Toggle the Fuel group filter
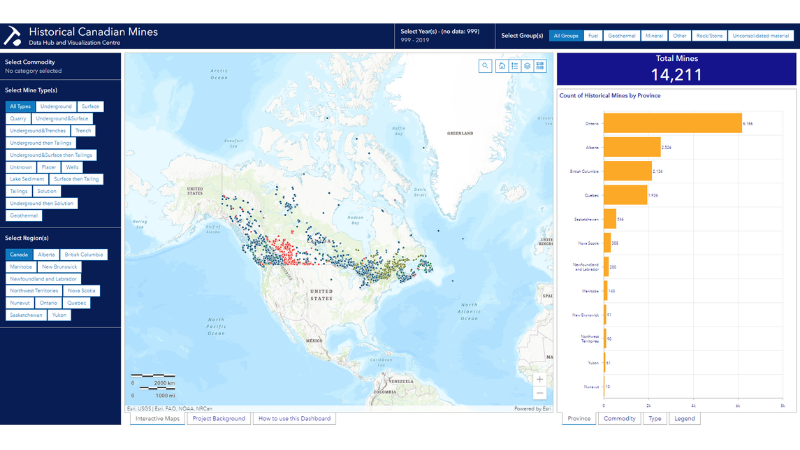800x450 pixels. [x=593, y=36]
